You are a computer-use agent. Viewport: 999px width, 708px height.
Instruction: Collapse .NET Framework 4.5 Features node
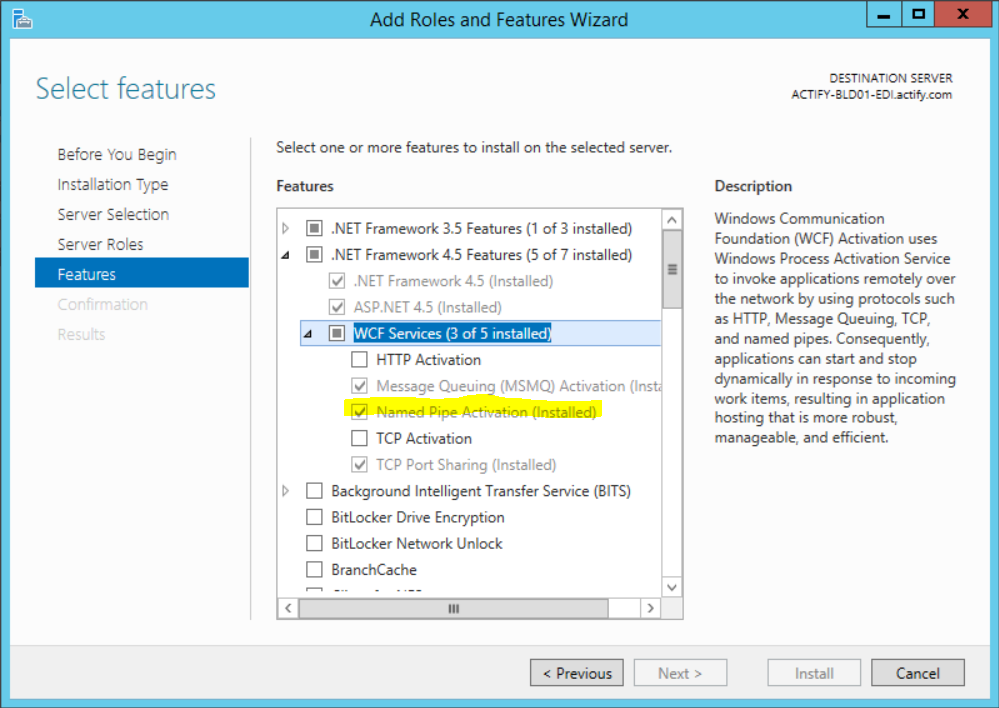click(287, 255)
